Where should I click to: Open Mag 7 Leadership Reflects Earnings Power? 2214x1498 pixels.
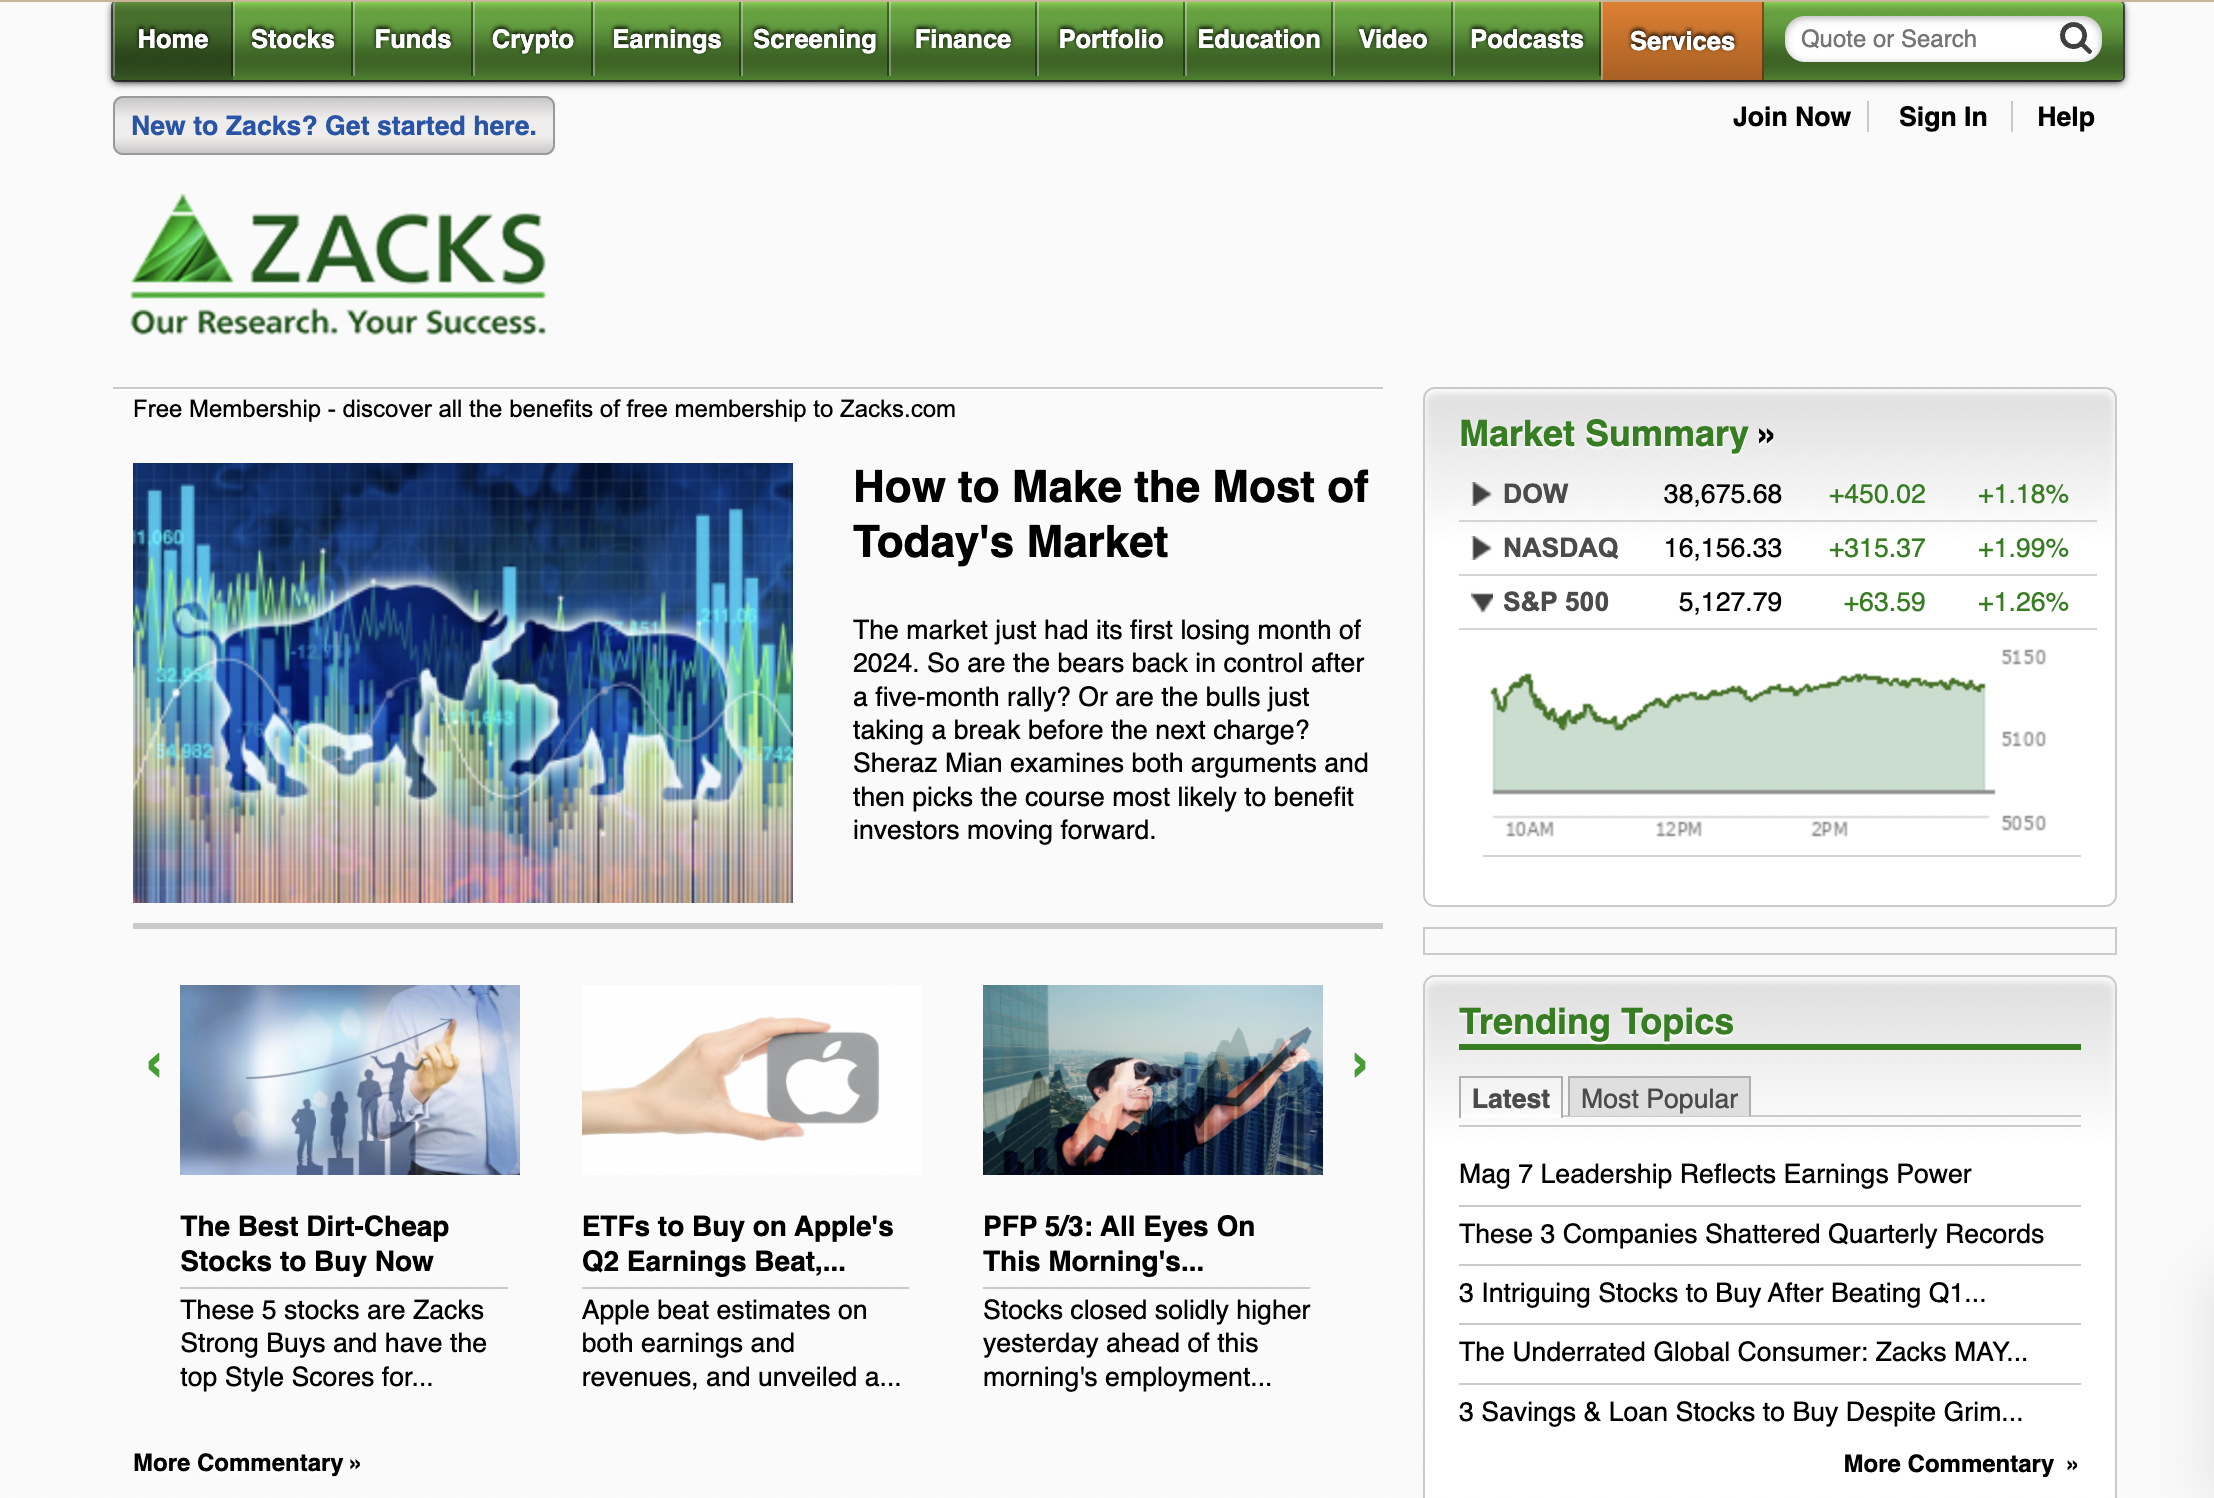coord(1715,1174)
